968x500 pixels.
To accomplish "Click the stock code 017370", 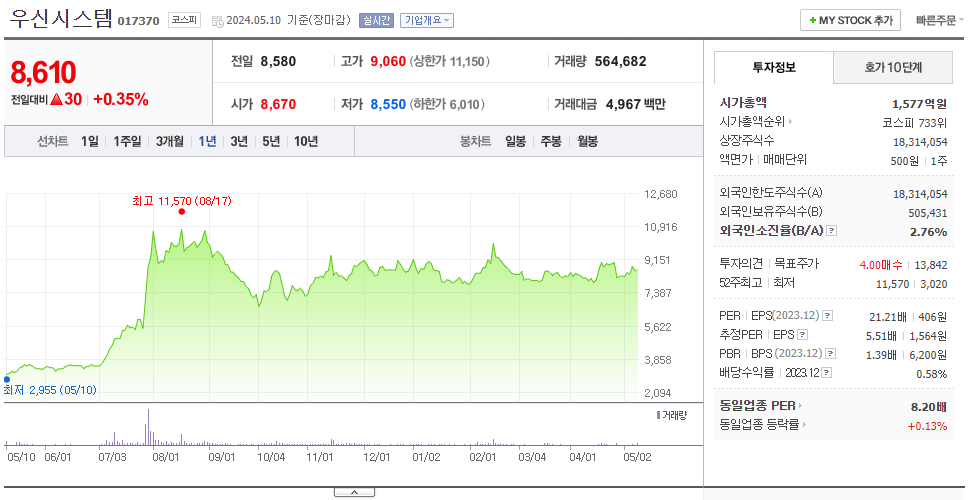I will click(x=139, y=21).
